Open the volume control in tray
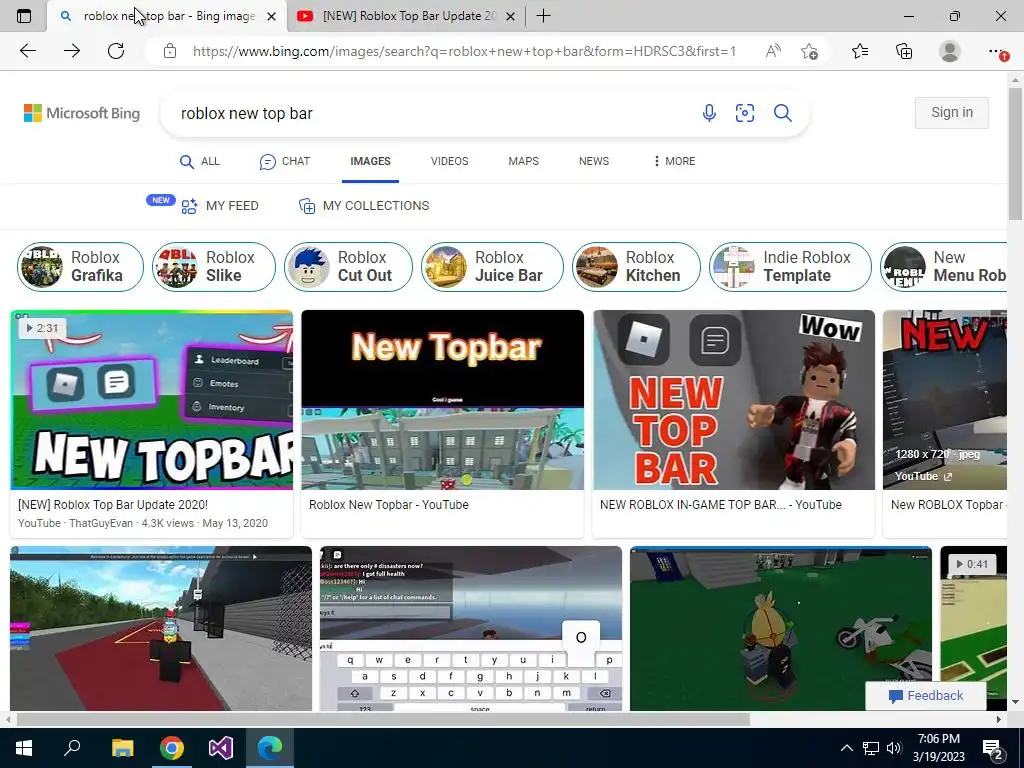The height and width of the screenshot is (768, 1024). (x=894, y=748)
